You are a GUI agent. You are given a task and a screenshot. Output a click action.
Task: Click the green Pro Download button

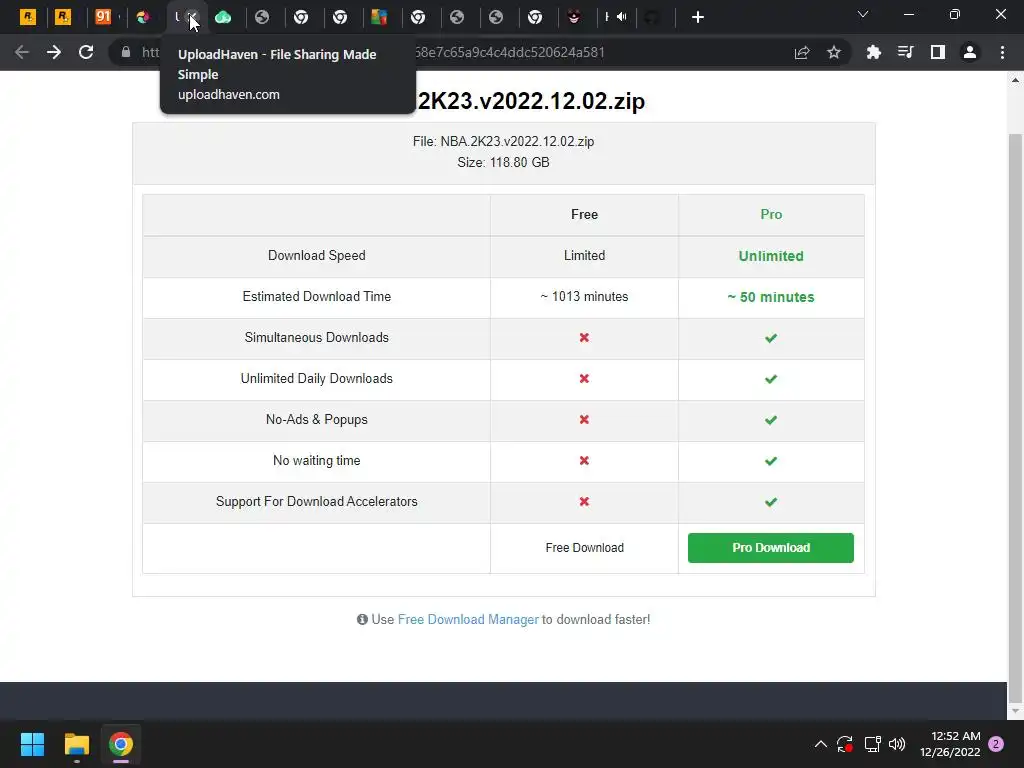(x=771, y=548)
